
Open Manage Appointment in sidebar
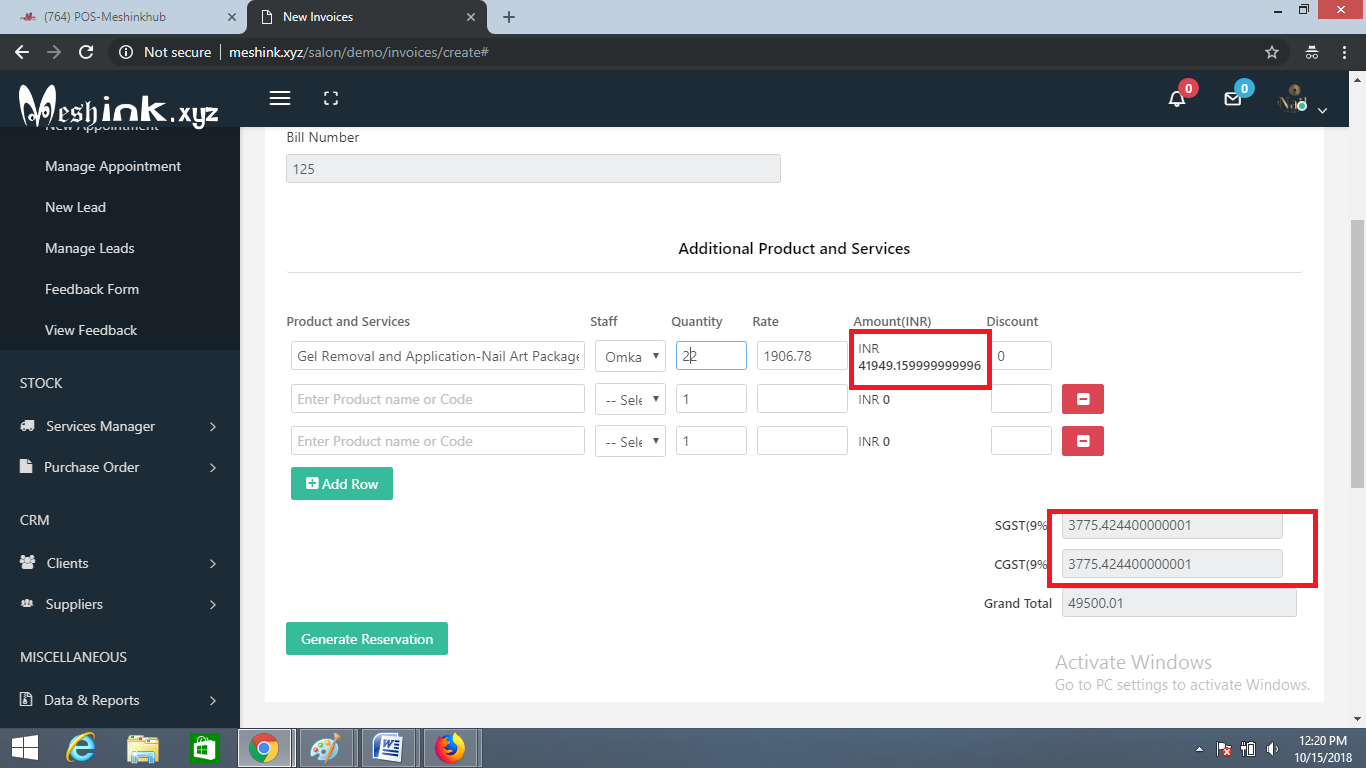113,166
